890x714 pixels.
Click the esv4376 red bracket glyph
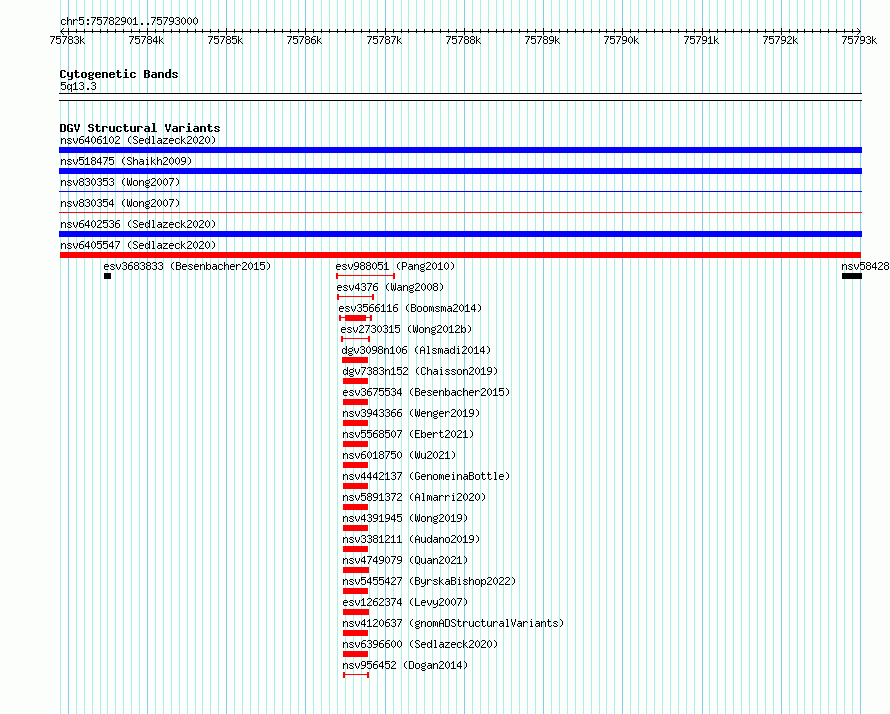355,297
